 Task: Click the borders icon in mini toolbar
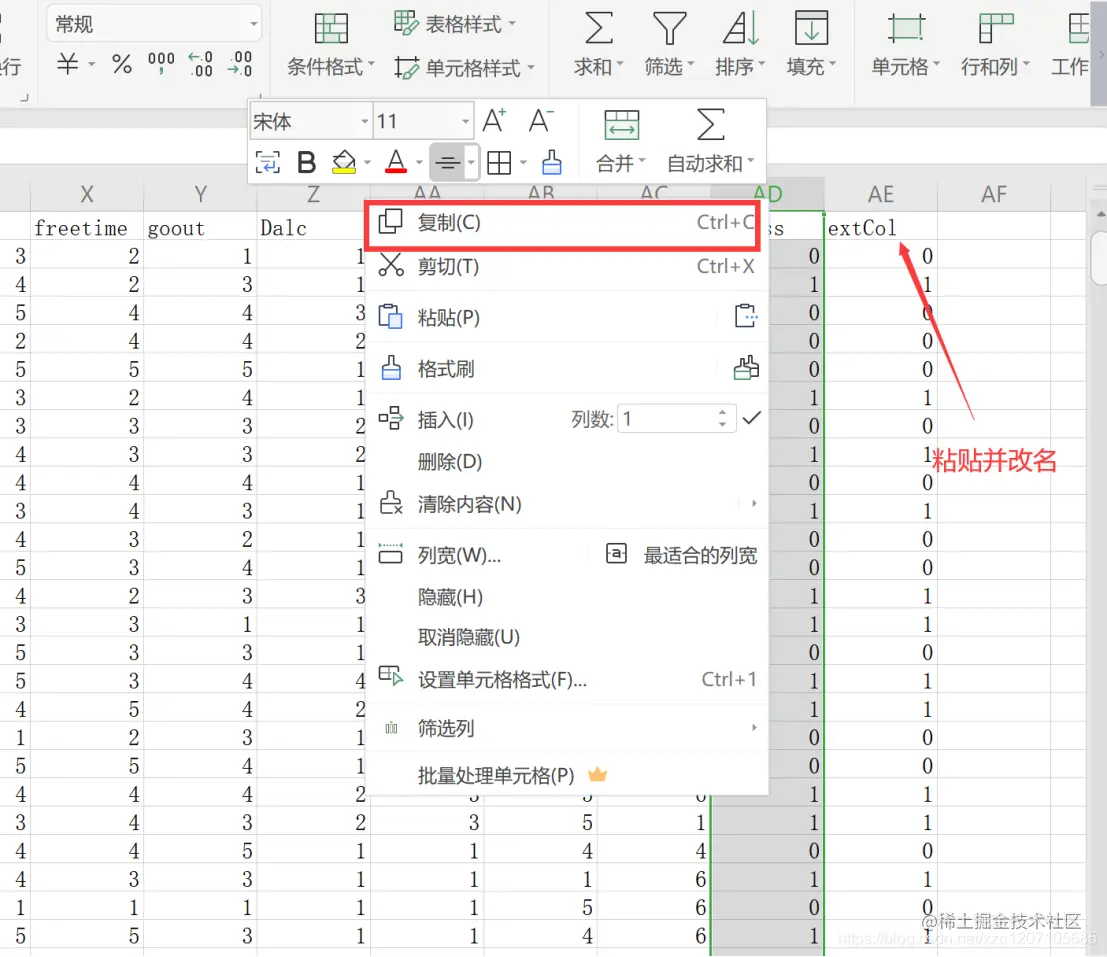tap(499, 163)
